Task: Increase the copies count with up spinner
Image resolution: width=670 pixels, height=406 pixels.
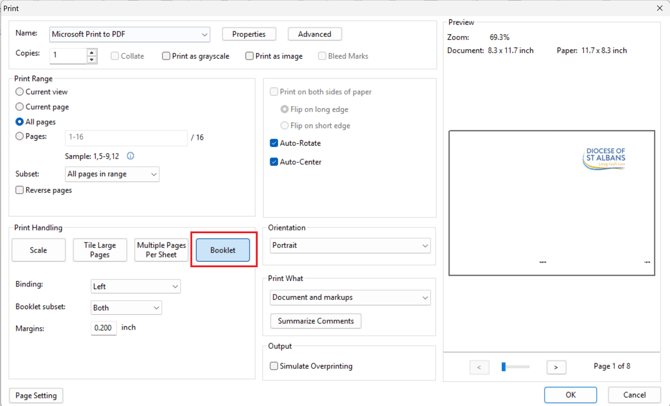Action: [x=92, y=51]
